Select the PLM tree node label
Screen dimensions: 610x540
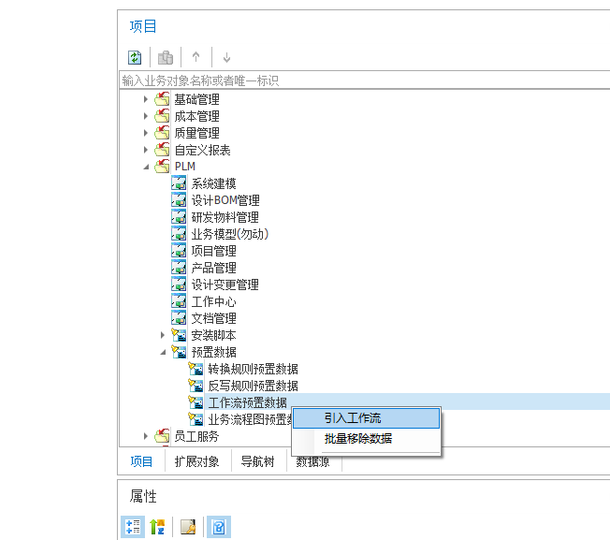(185, 166)
